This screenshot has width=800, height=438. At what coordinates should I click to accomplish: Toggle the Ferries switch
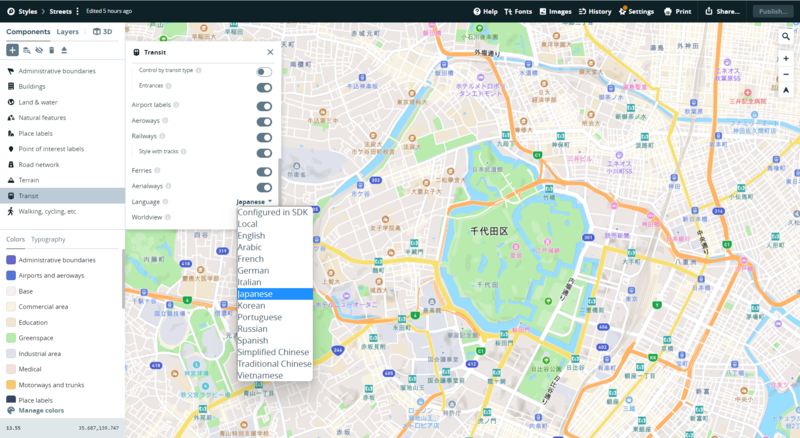[x=264, y=172]
